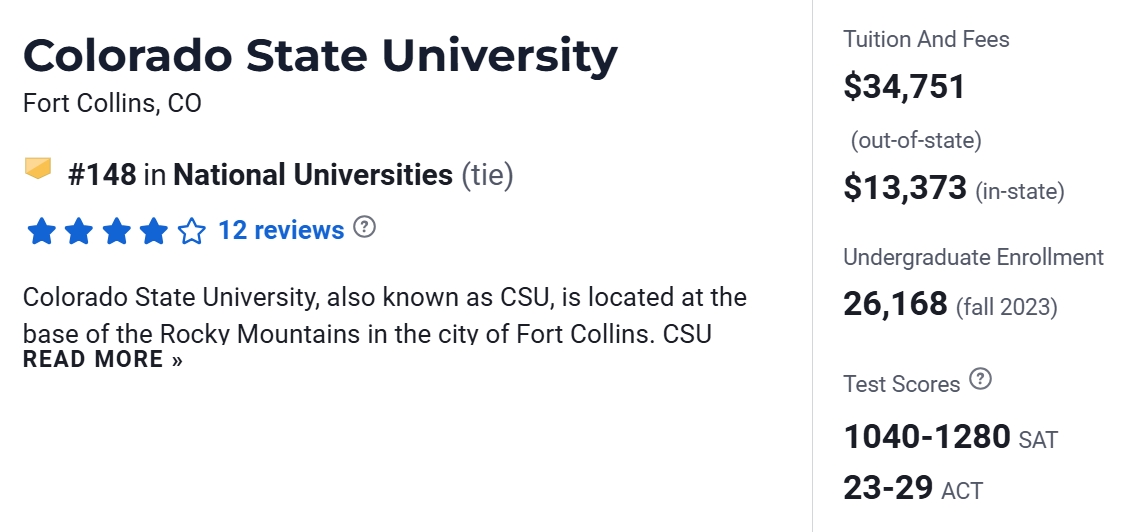Open the 12 reviews link
1123x532 pixels.
click(281, 230)
